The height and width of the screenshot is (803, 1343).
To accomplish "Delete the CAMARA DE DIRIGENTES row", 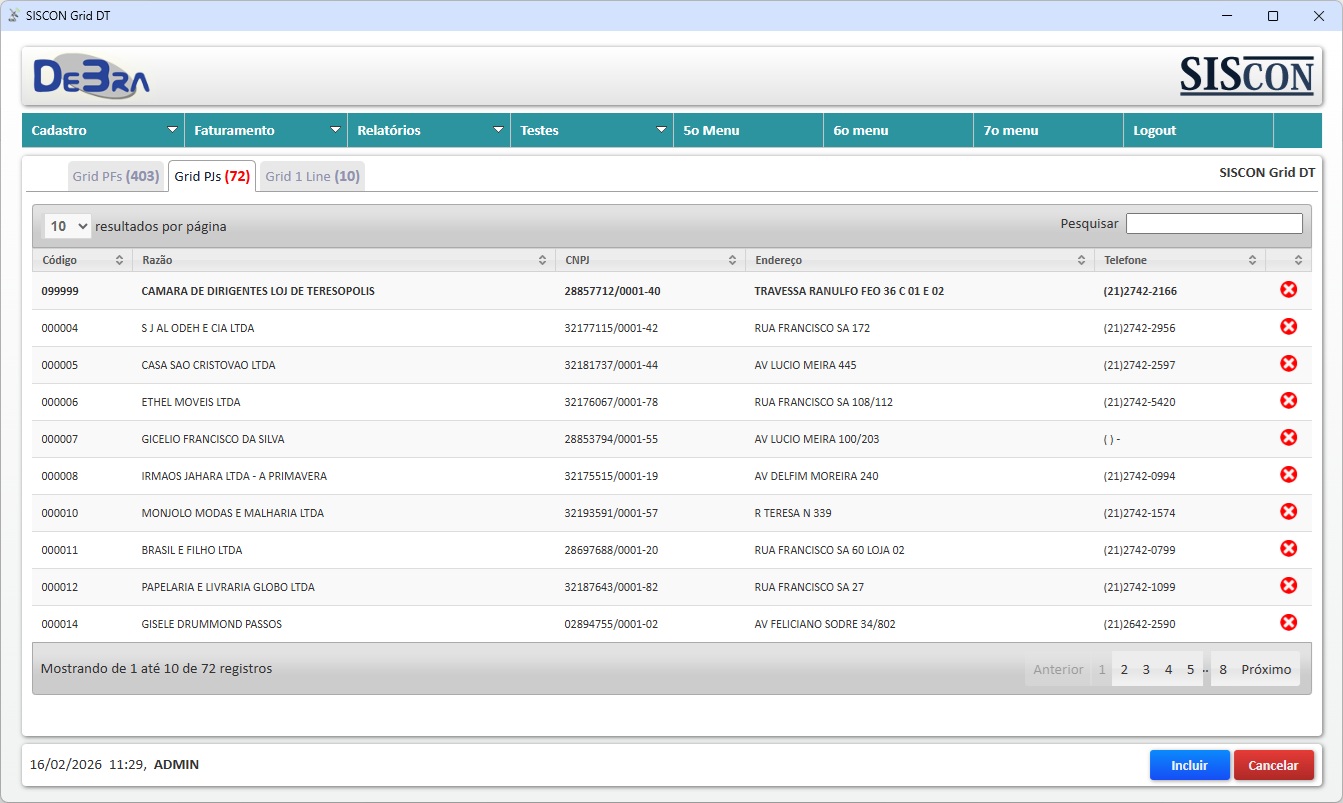I will [x=1288, y=290].
